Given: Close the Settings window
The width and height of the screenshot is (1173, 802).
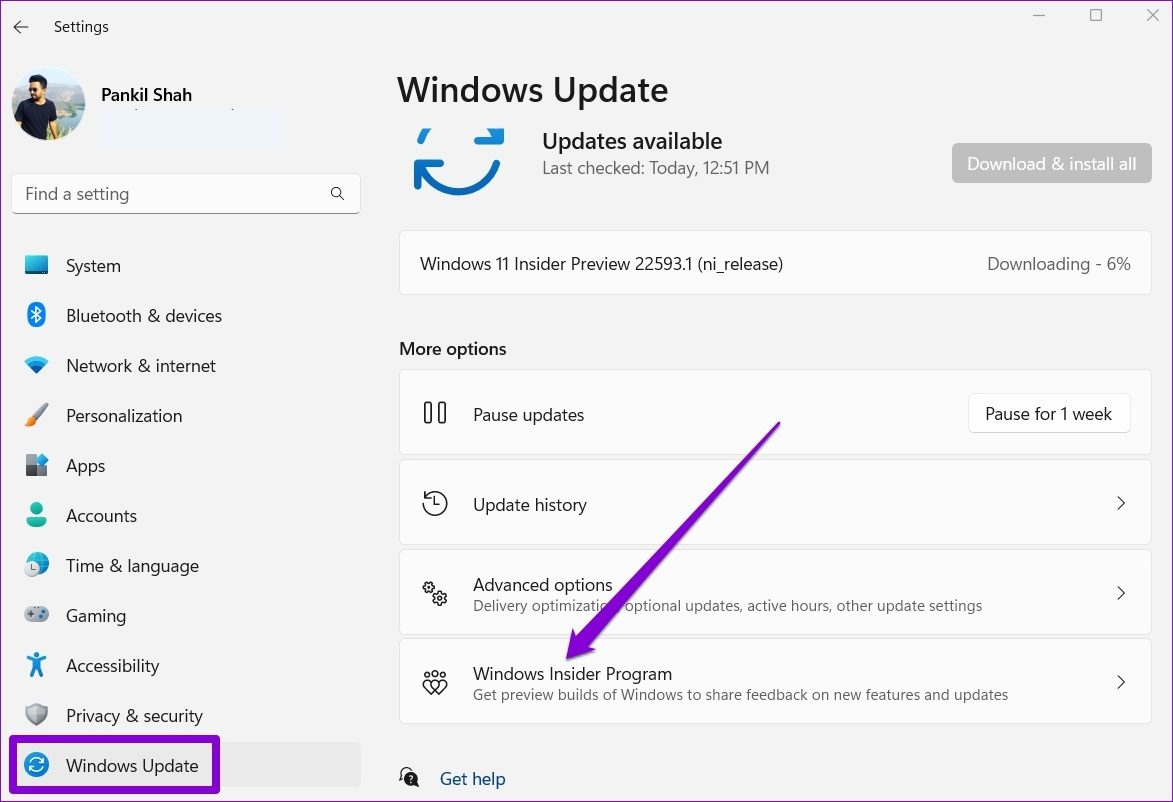Looking at the screenshot, I should tap(1153, 15).
